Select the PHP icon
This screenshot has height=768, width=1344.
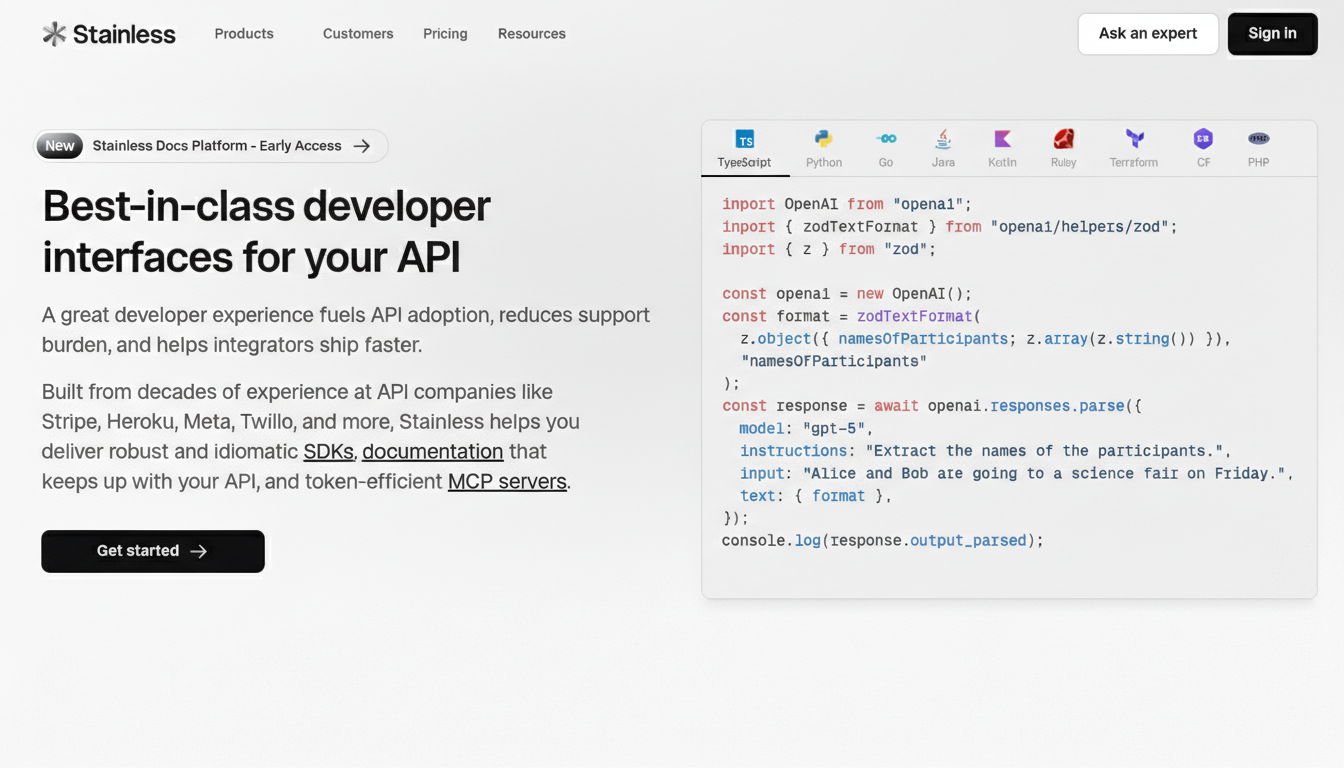(x=1258, y=139)
